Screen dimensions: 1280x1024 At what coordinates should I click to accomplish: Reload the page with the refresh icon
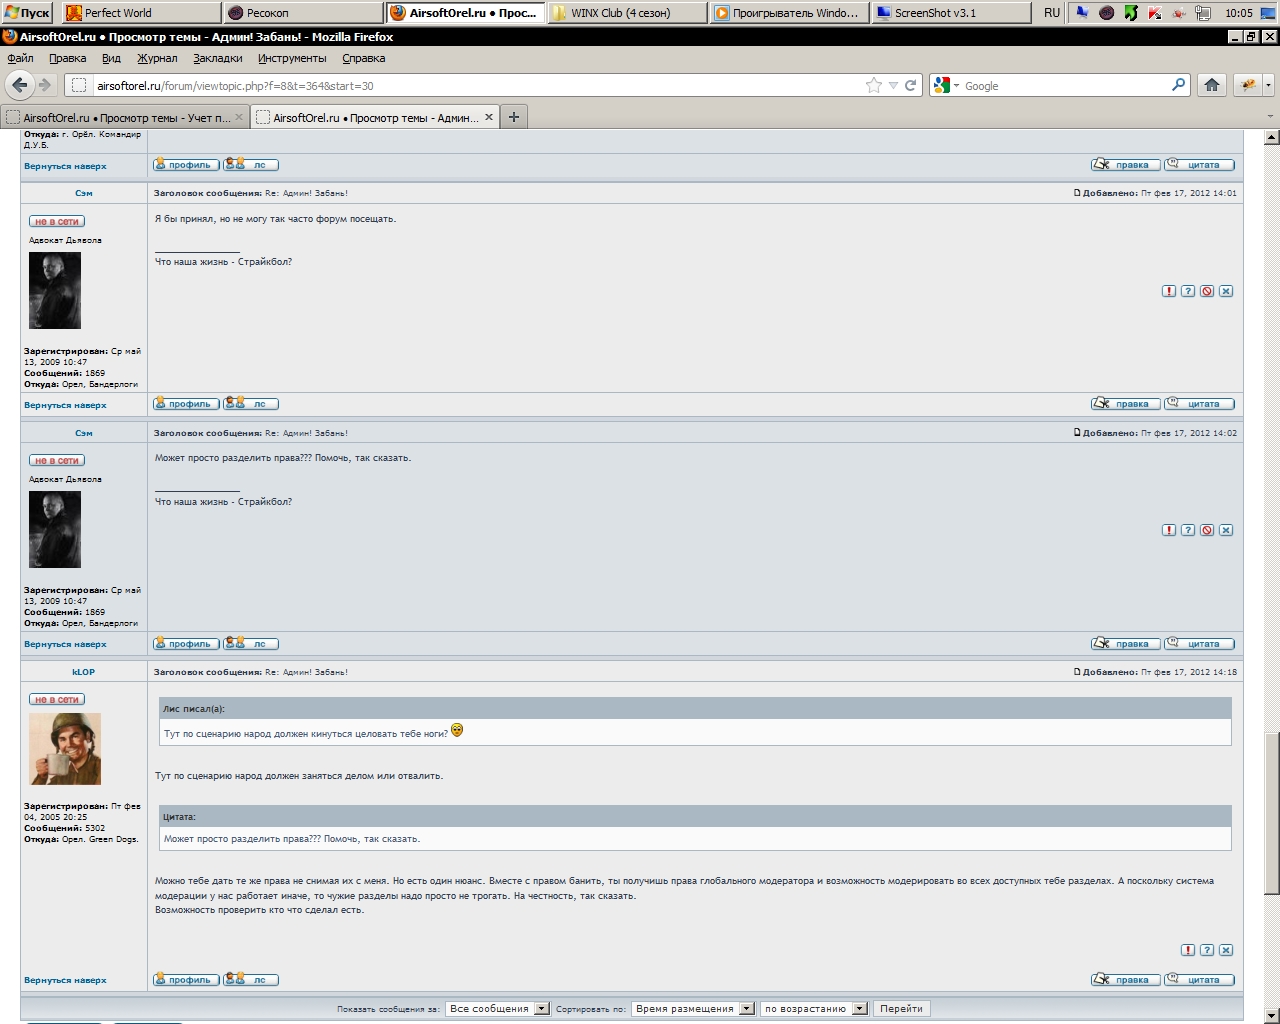coord(911,86)
